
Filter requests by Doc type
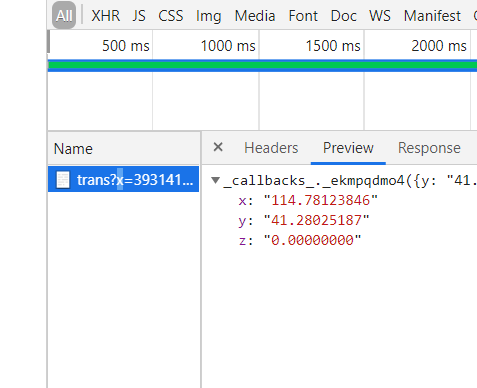[344, 16]
